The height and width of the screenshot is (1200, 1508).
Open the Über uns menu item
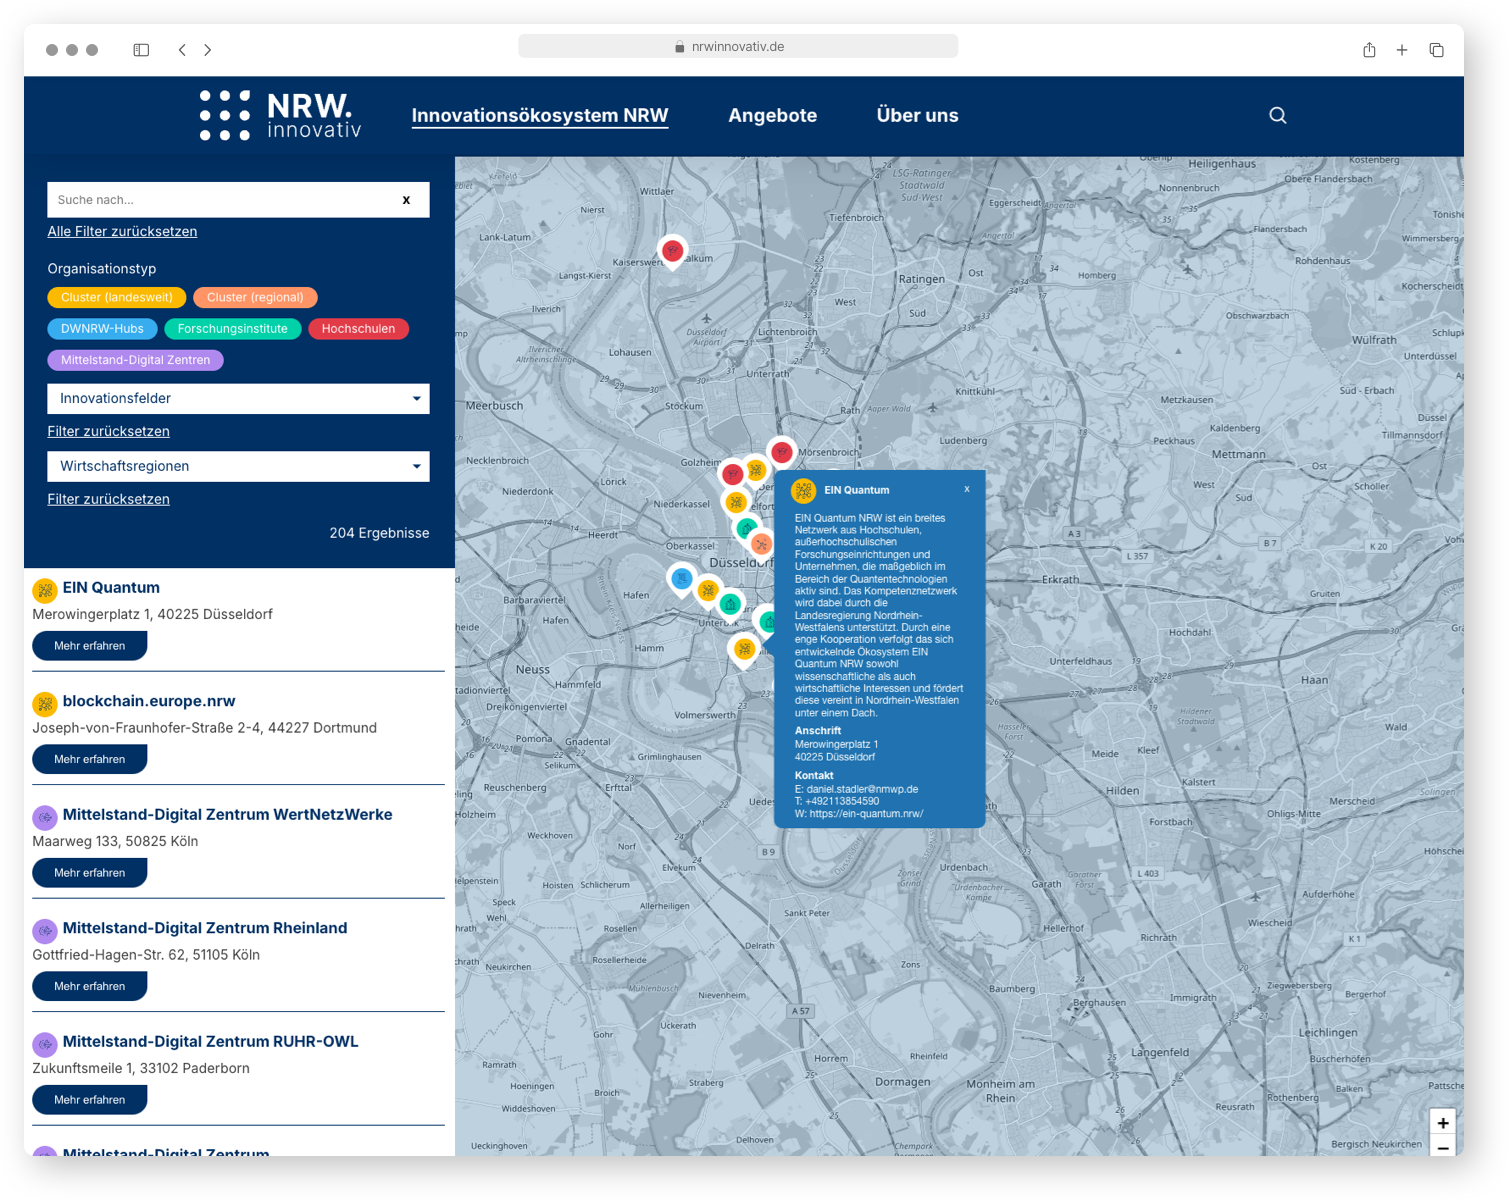coord(918,116)
